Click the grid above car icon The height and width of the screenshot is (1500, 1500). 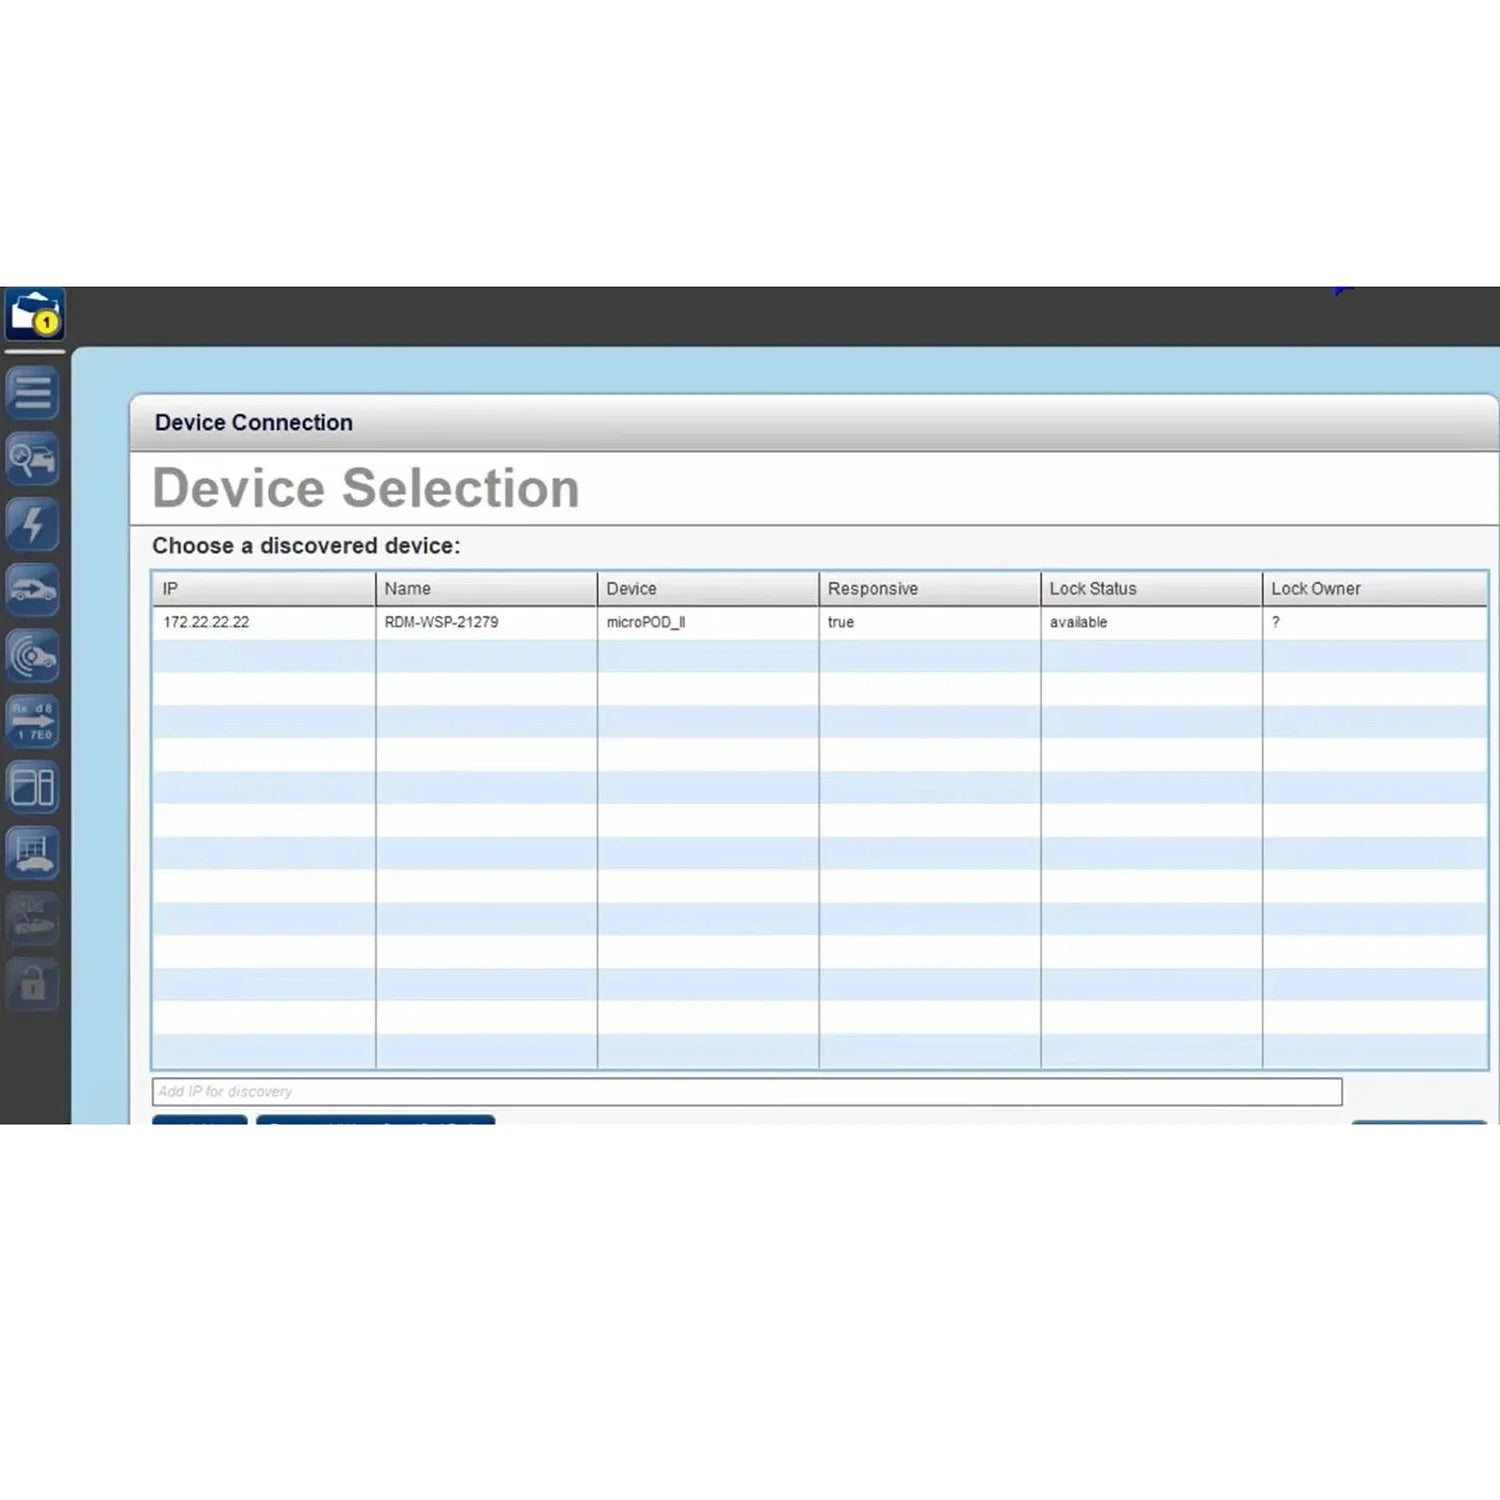pos(33,853)
